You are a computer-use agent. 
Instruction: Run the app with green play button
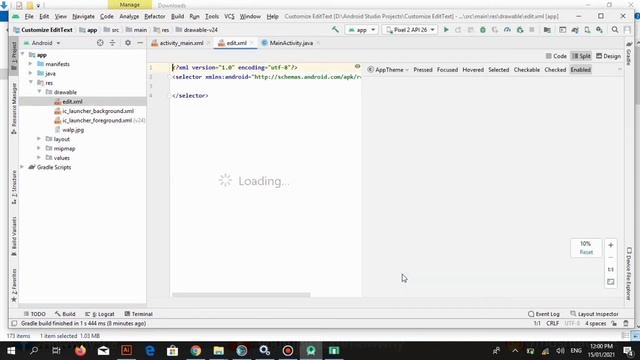[446, 29]
